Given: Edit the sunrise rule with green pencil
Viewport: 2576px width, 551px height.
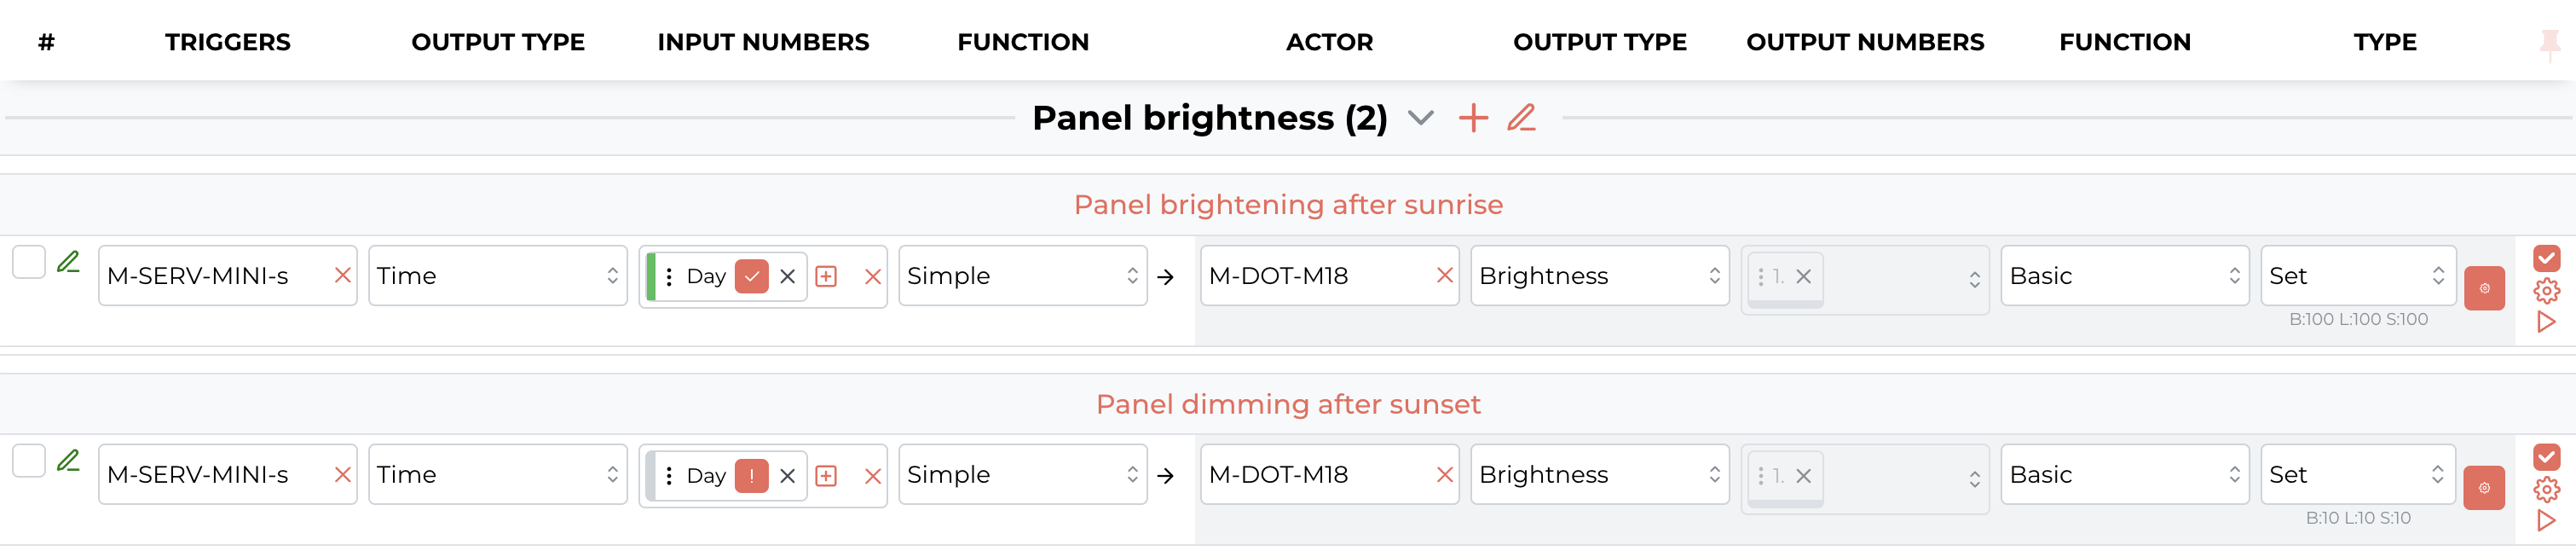Looking at the screenshot, I should tap(68, 262).
